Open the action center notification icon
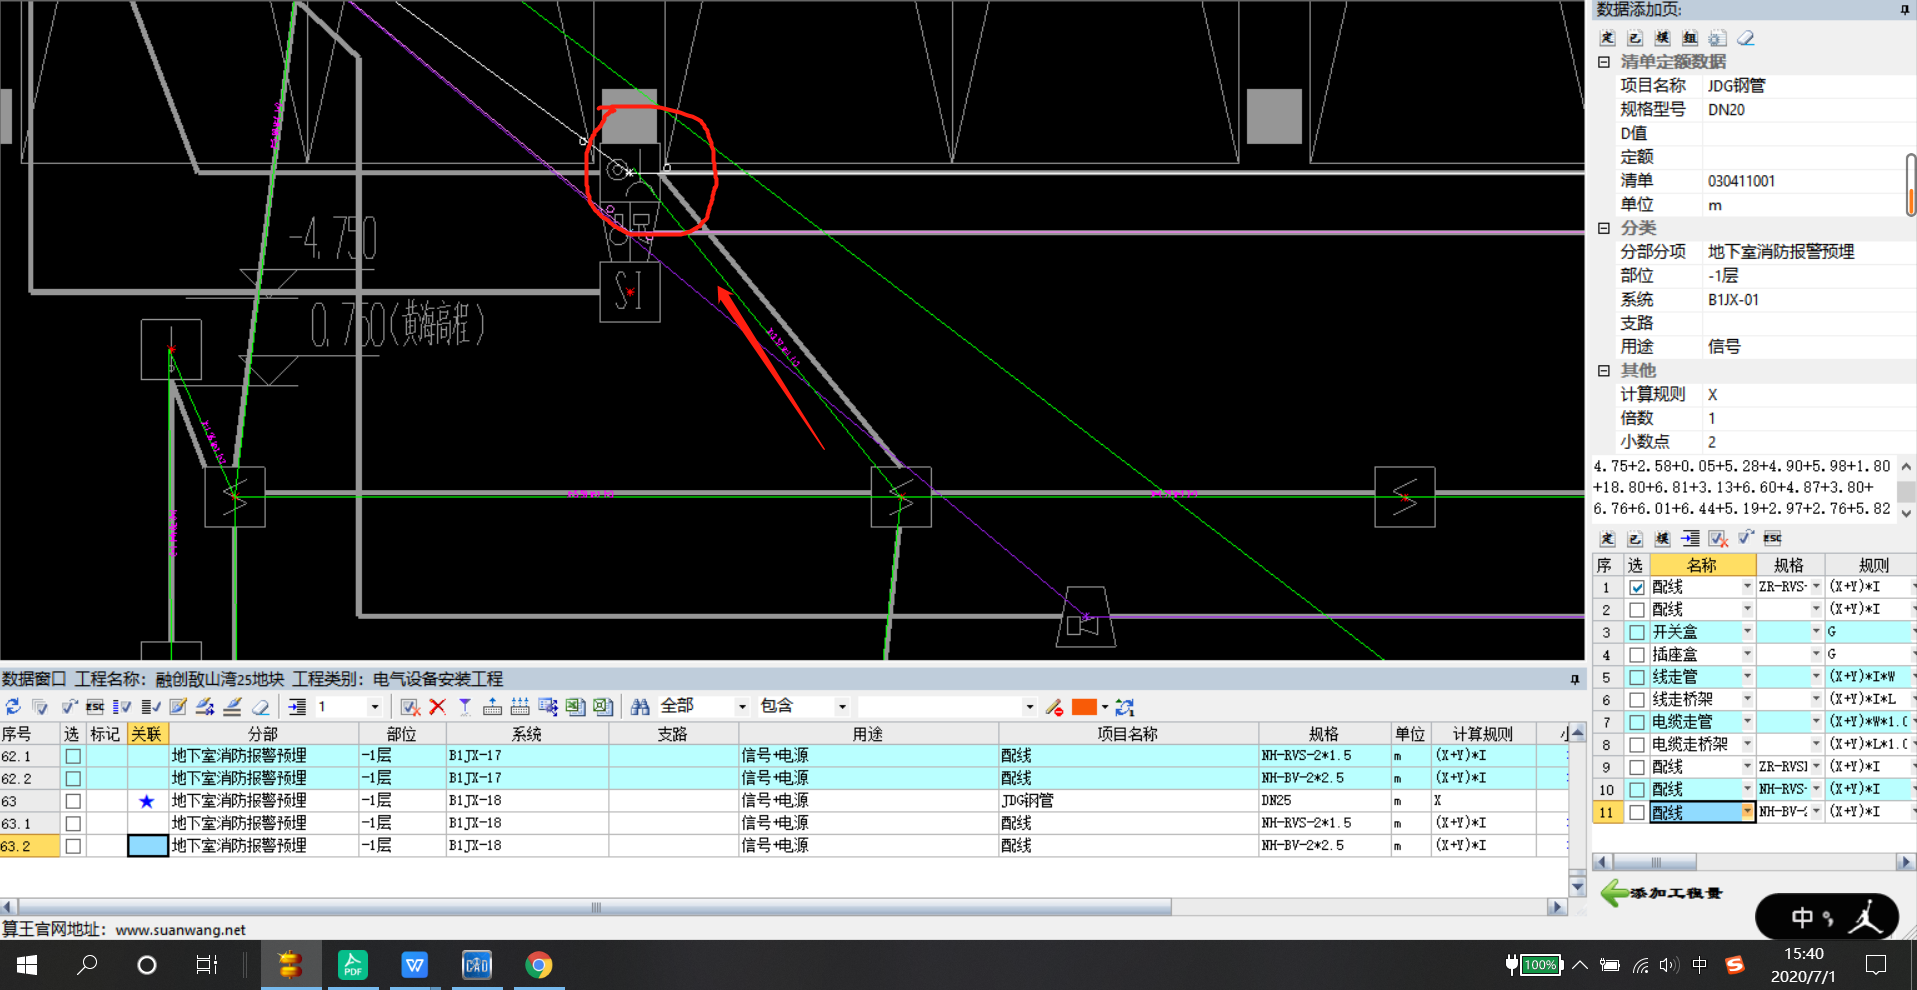The height and width of the screenshot is (990, 1917). pos(1876,965)
